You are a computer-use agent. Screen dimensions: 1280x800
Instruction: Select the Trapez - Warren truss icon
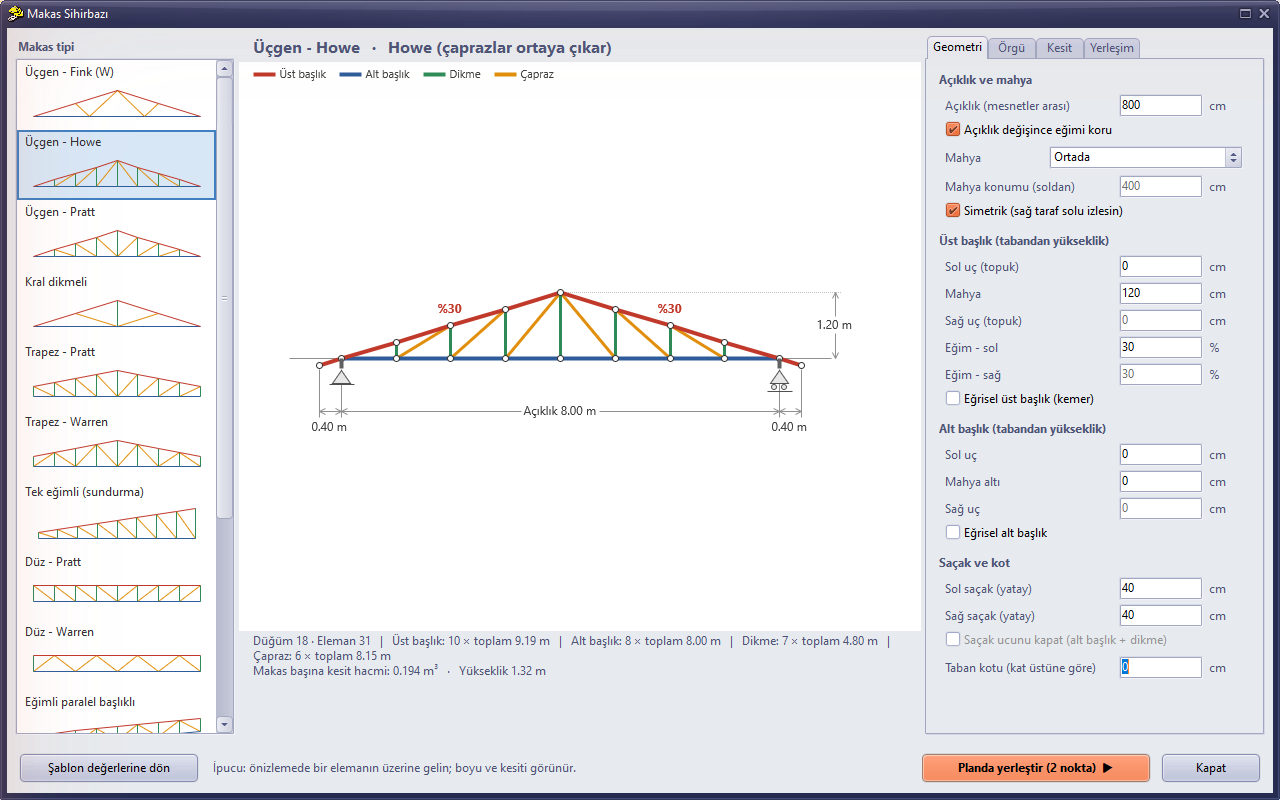click(x=117, y=453)
